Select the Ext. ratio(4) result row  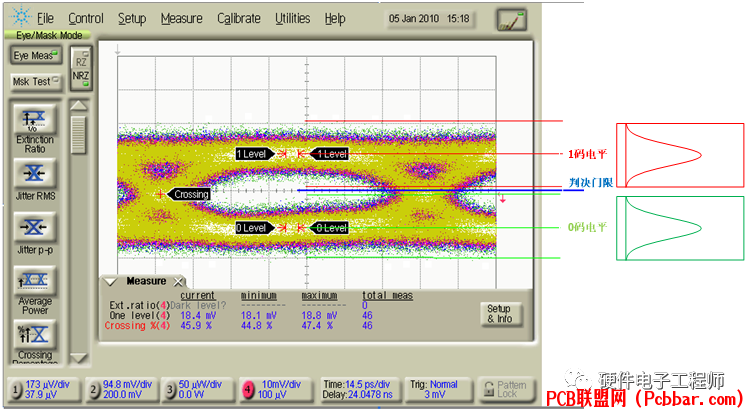(x=239, y=305)
